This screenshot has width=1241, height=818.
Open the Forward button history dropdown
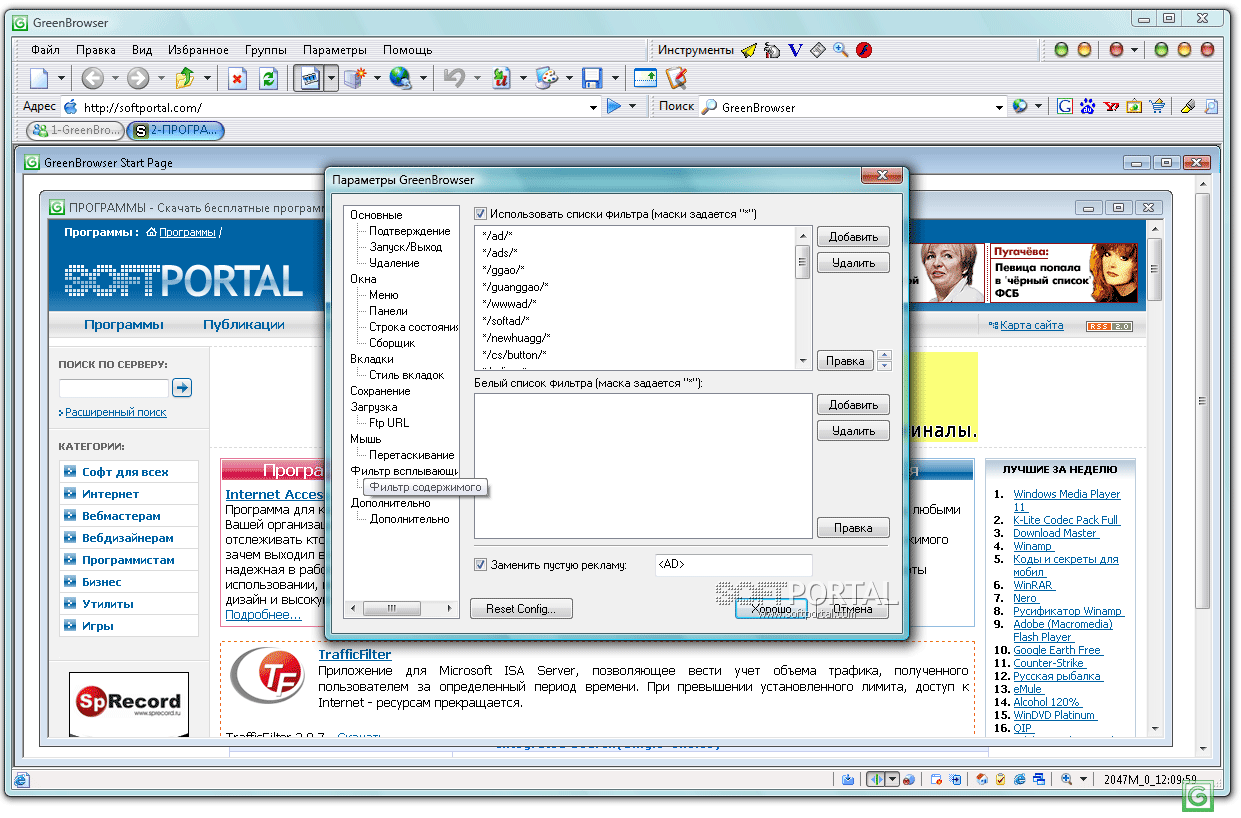coord(160,78)
